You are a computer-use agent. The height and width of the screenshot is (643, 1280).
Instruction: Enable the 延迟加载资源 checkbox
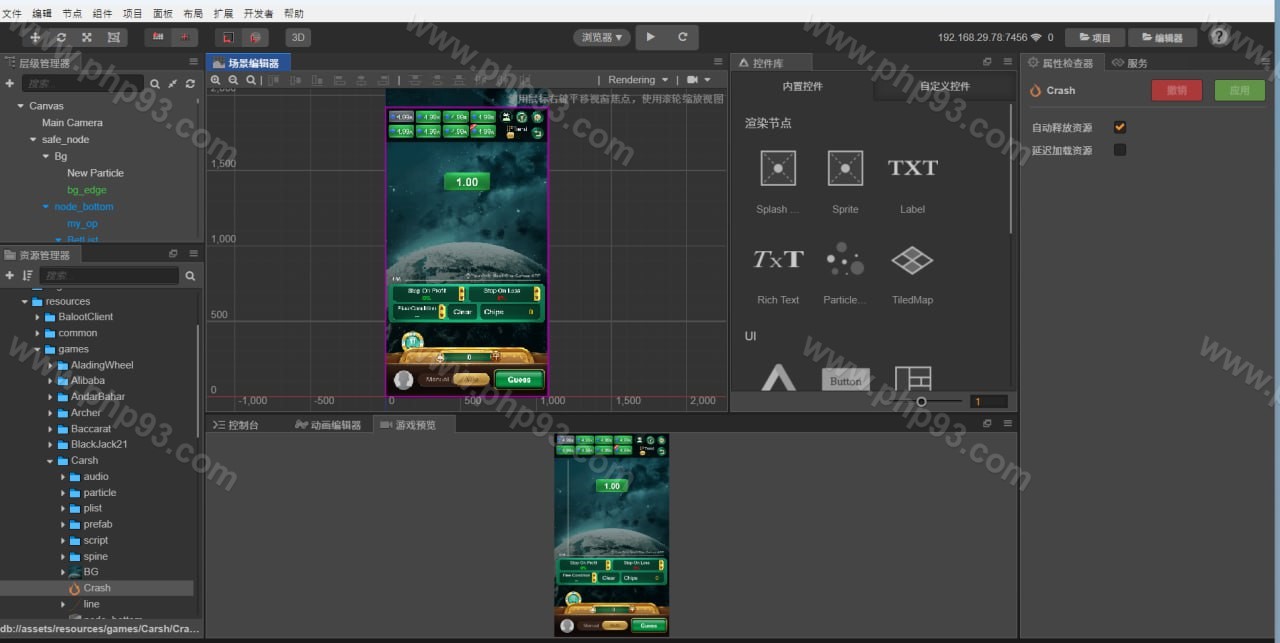click(x=1120, y=150)
